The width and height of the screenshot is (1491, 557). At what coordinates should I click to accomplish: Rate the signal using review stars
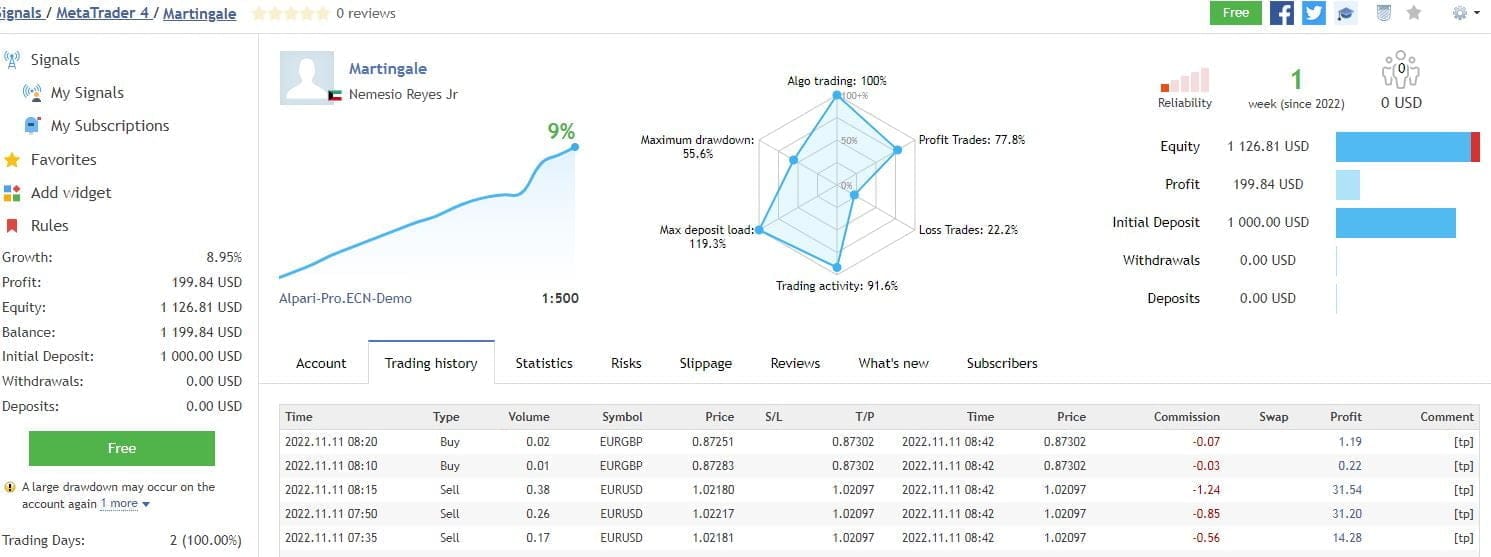(x=289, y=14)
